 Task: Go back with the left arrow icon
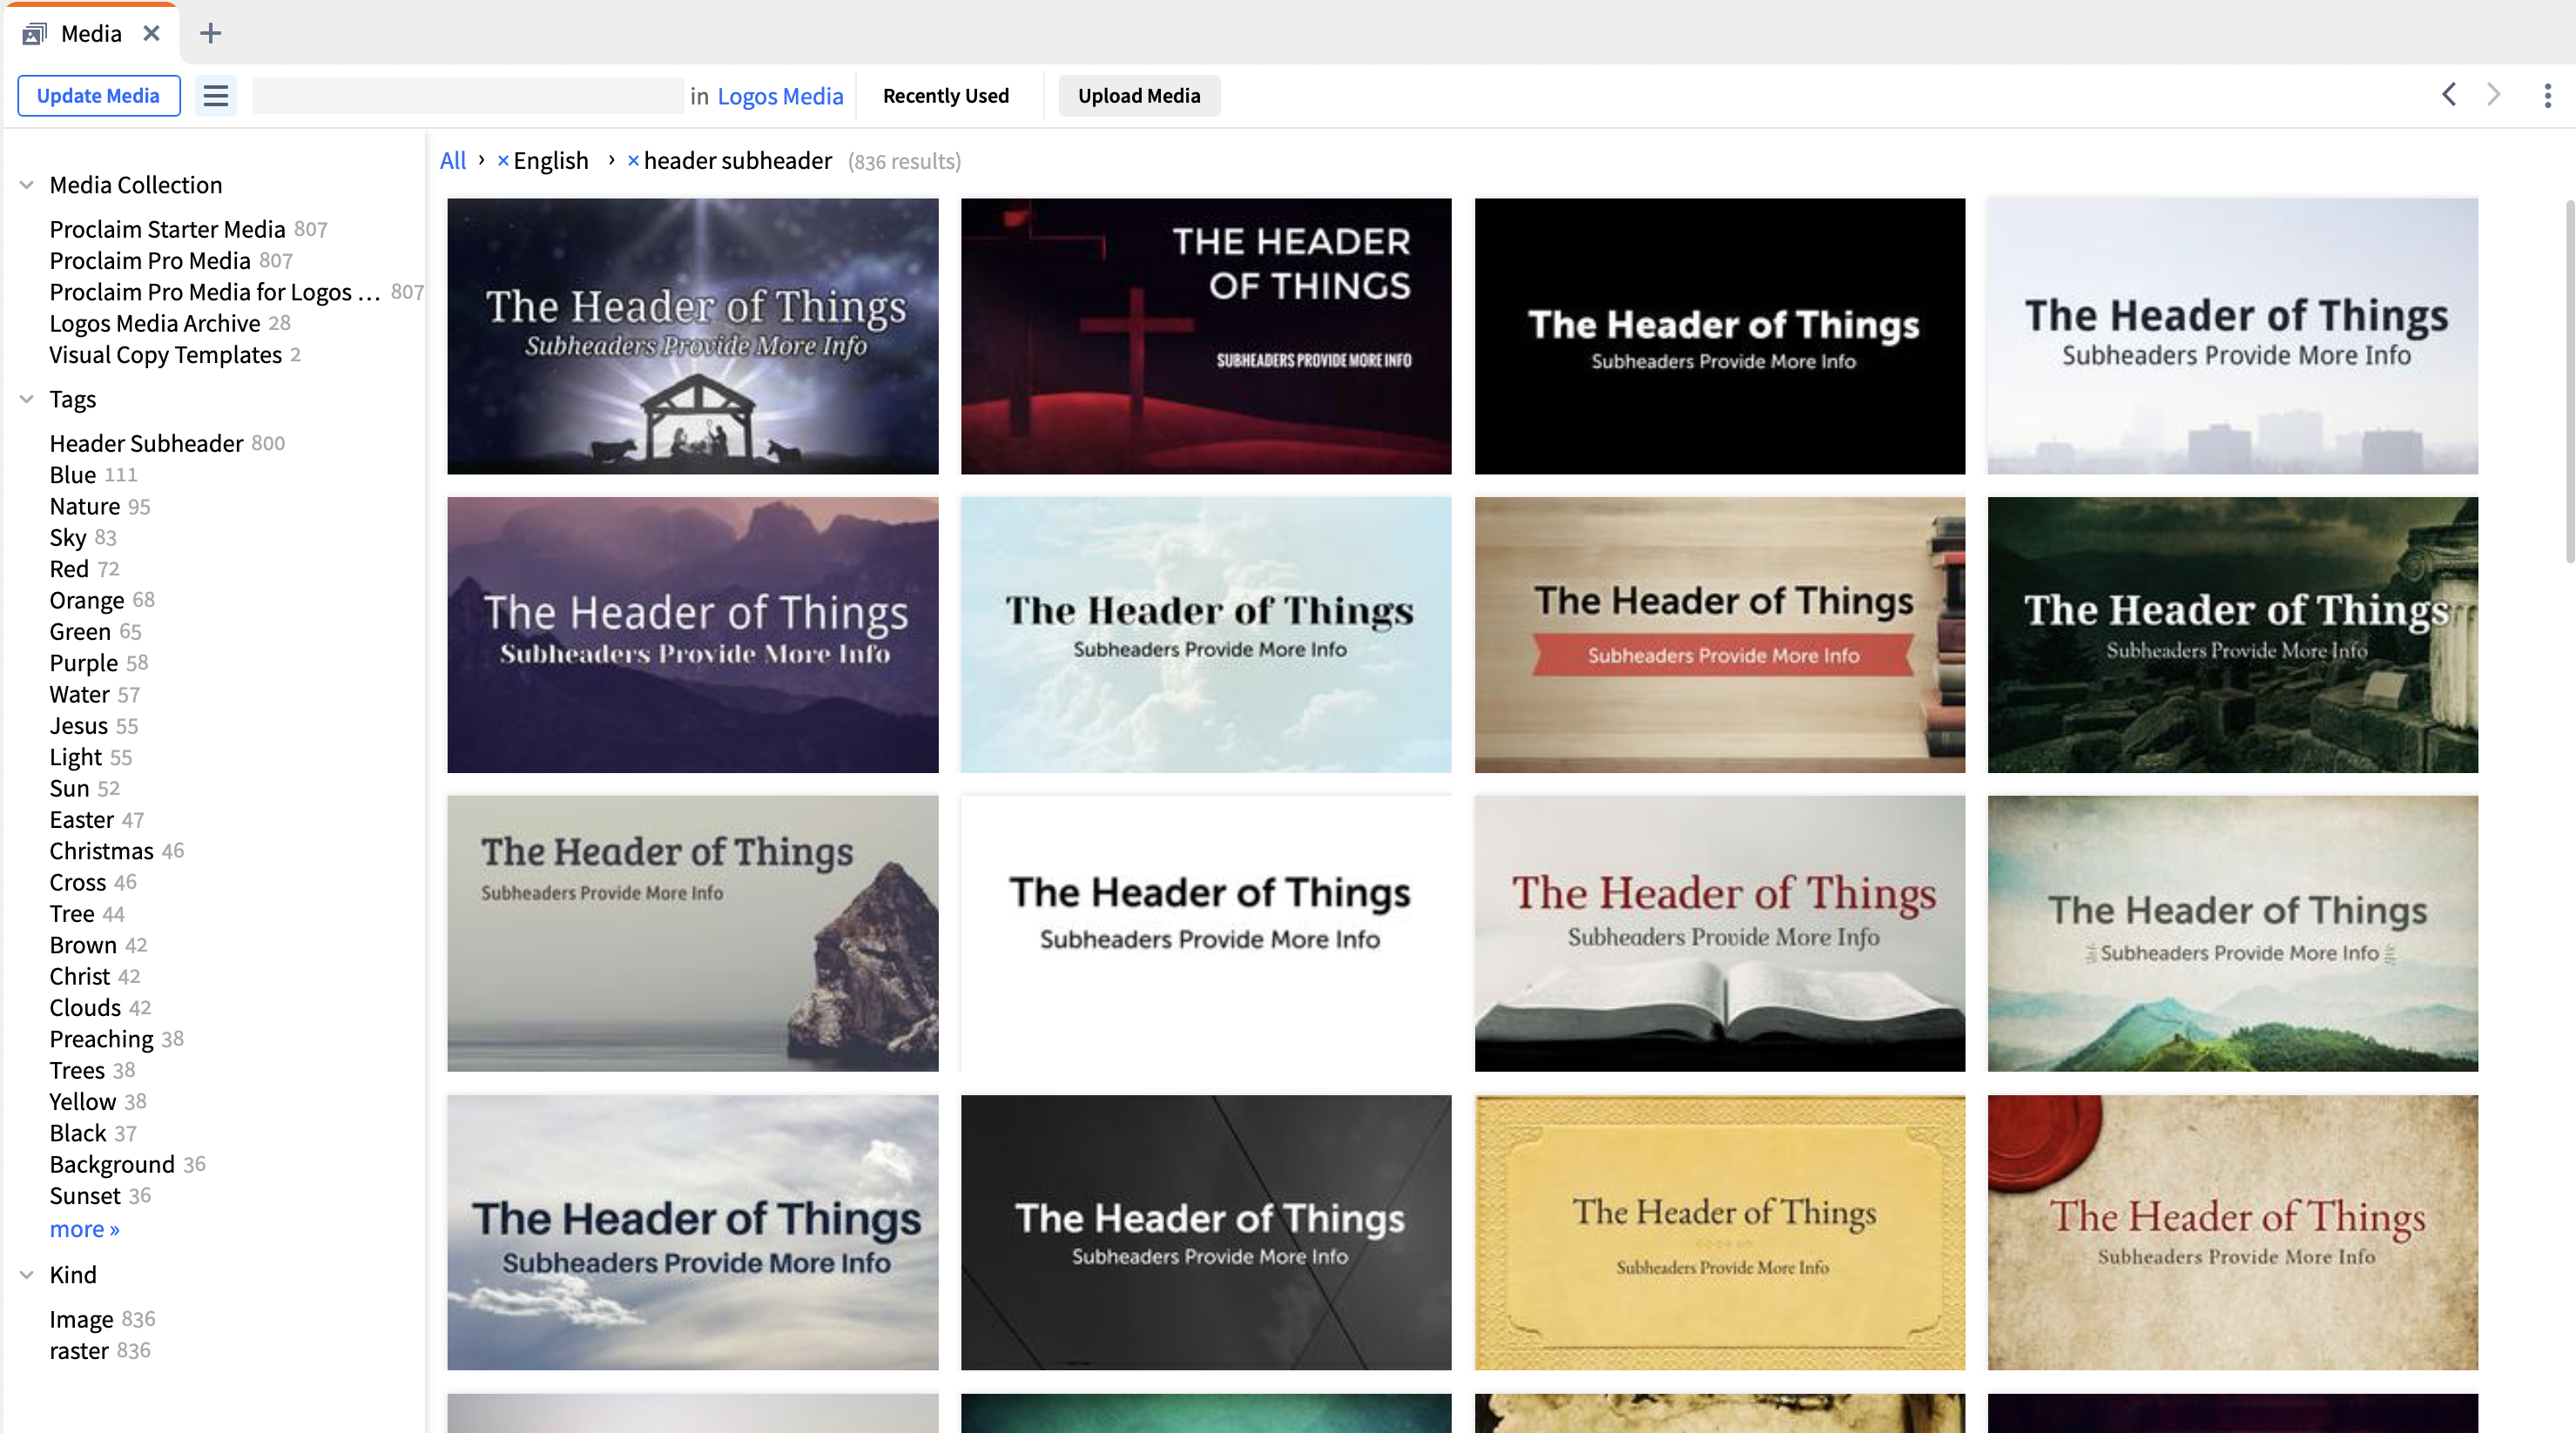click(x=2449, y=95)
